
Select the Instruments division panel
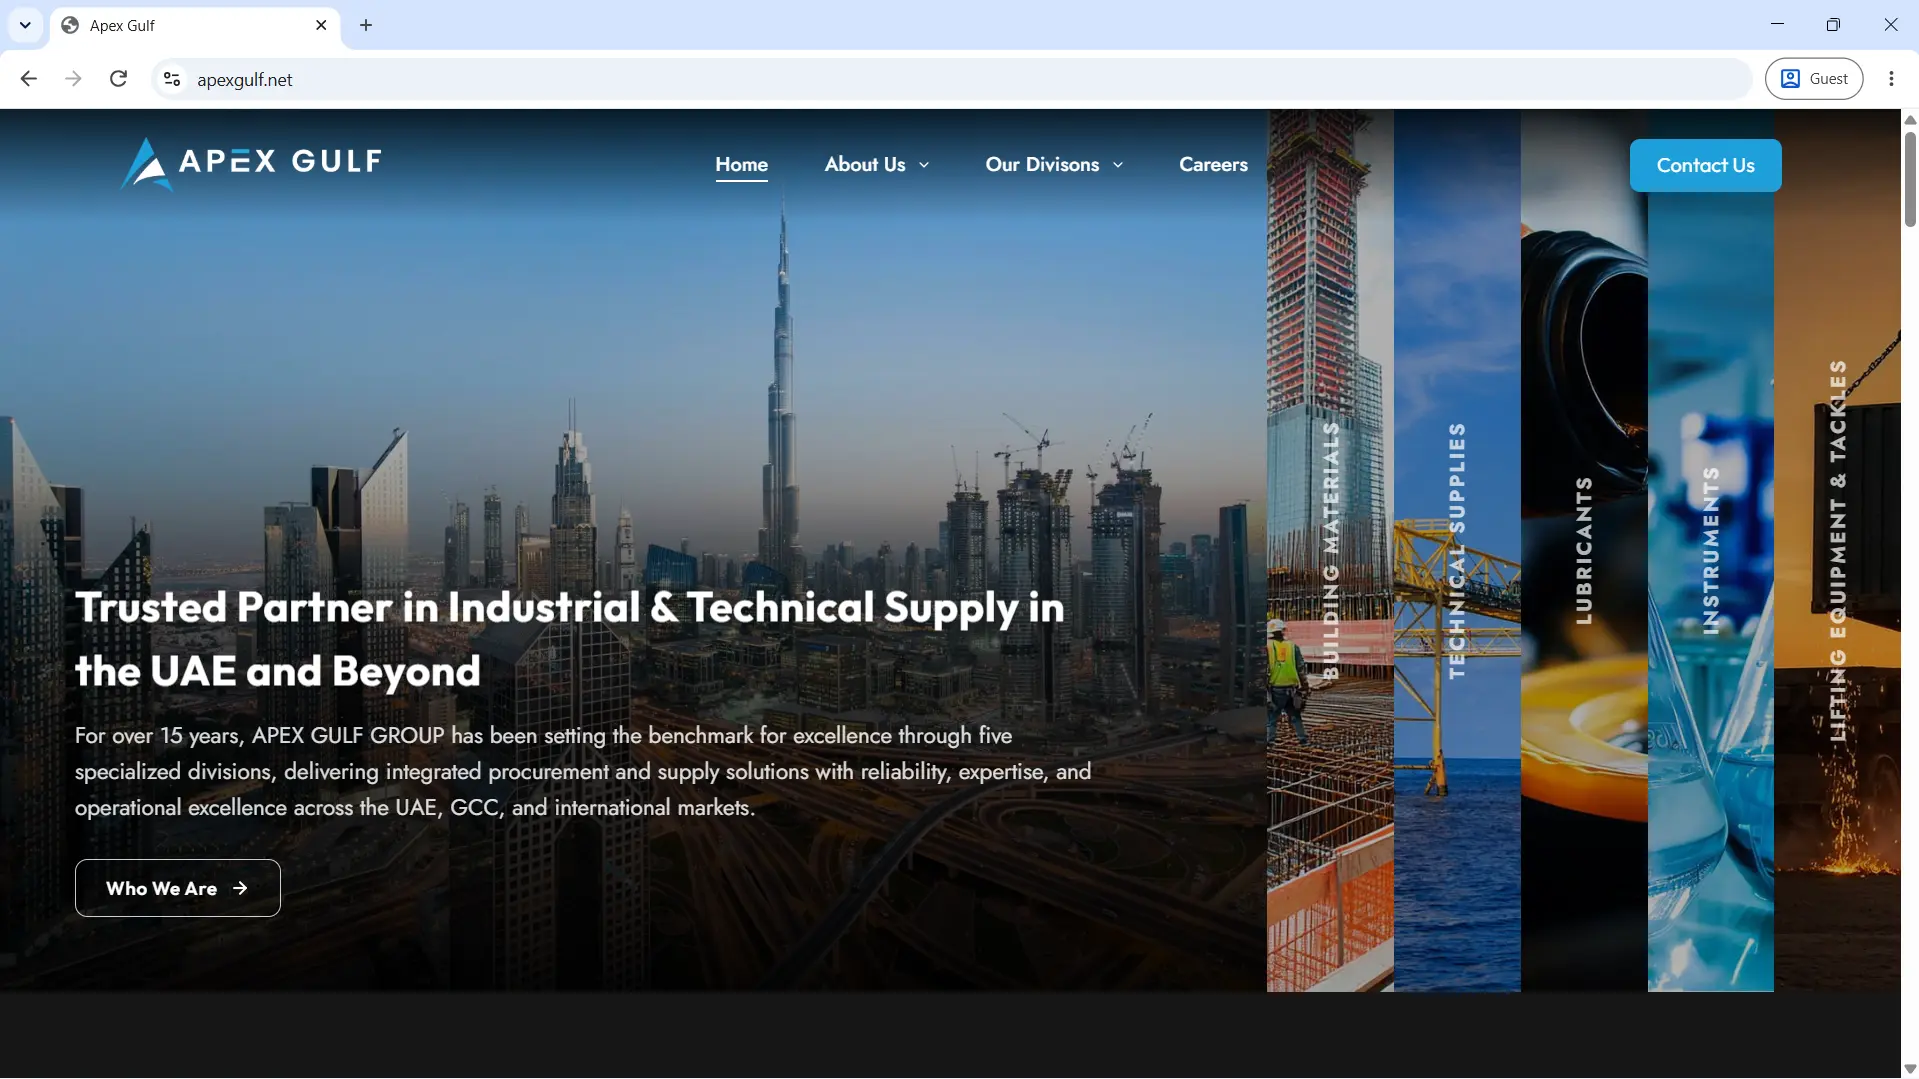point(1711,550)
